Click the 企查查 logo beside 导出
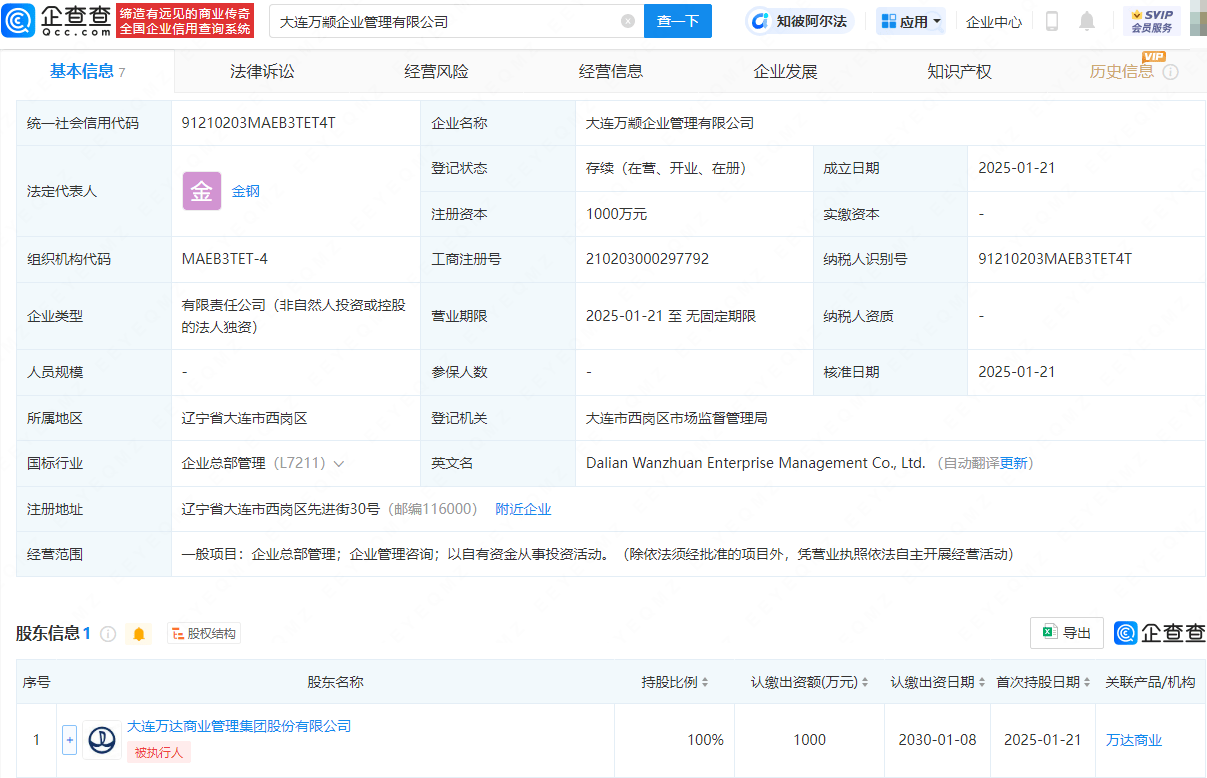Viewport: 1207px width, 778px height. (1160, 633)
